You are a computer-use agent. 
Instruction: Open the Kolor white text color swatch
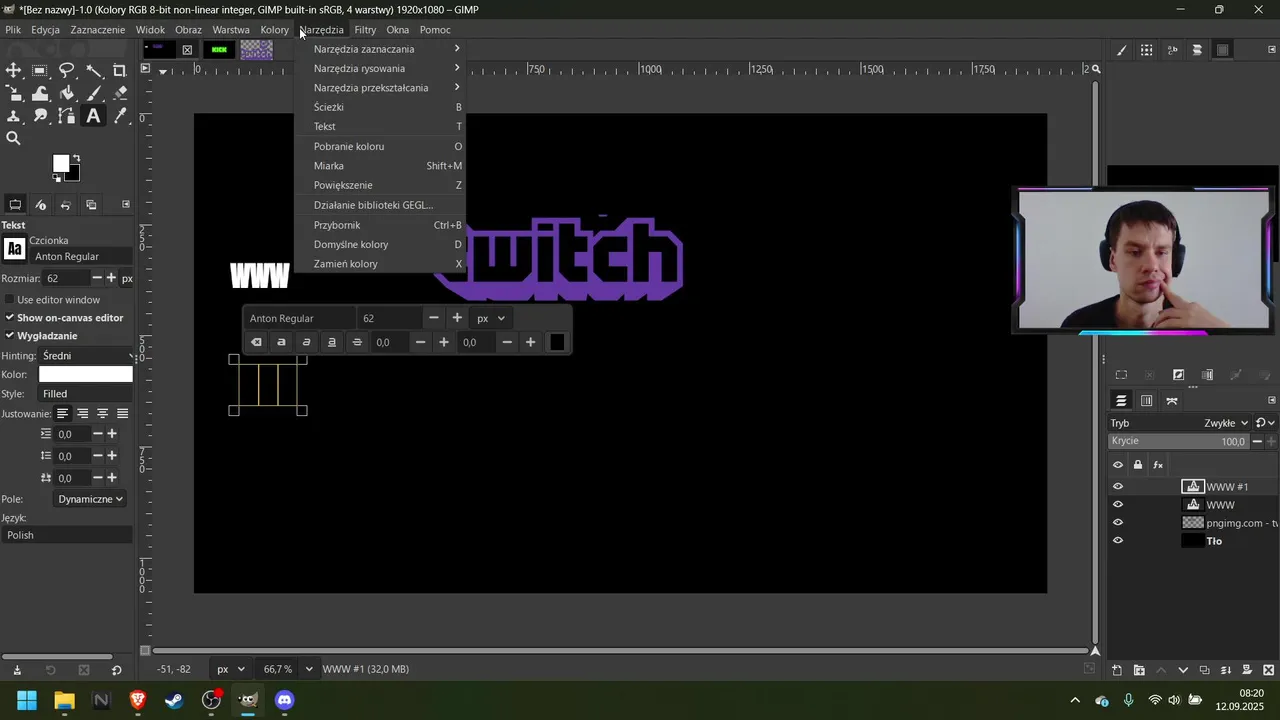click(86, 374)
